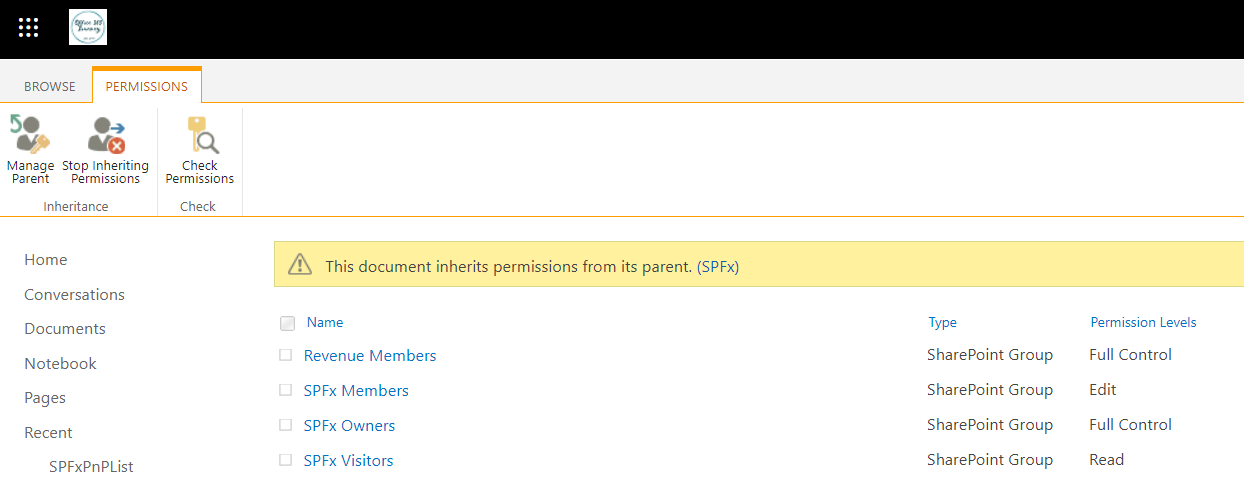Click the warning triangle in yellow banner
Viewport: 1244px width, 479px height.
coord(299,265)
